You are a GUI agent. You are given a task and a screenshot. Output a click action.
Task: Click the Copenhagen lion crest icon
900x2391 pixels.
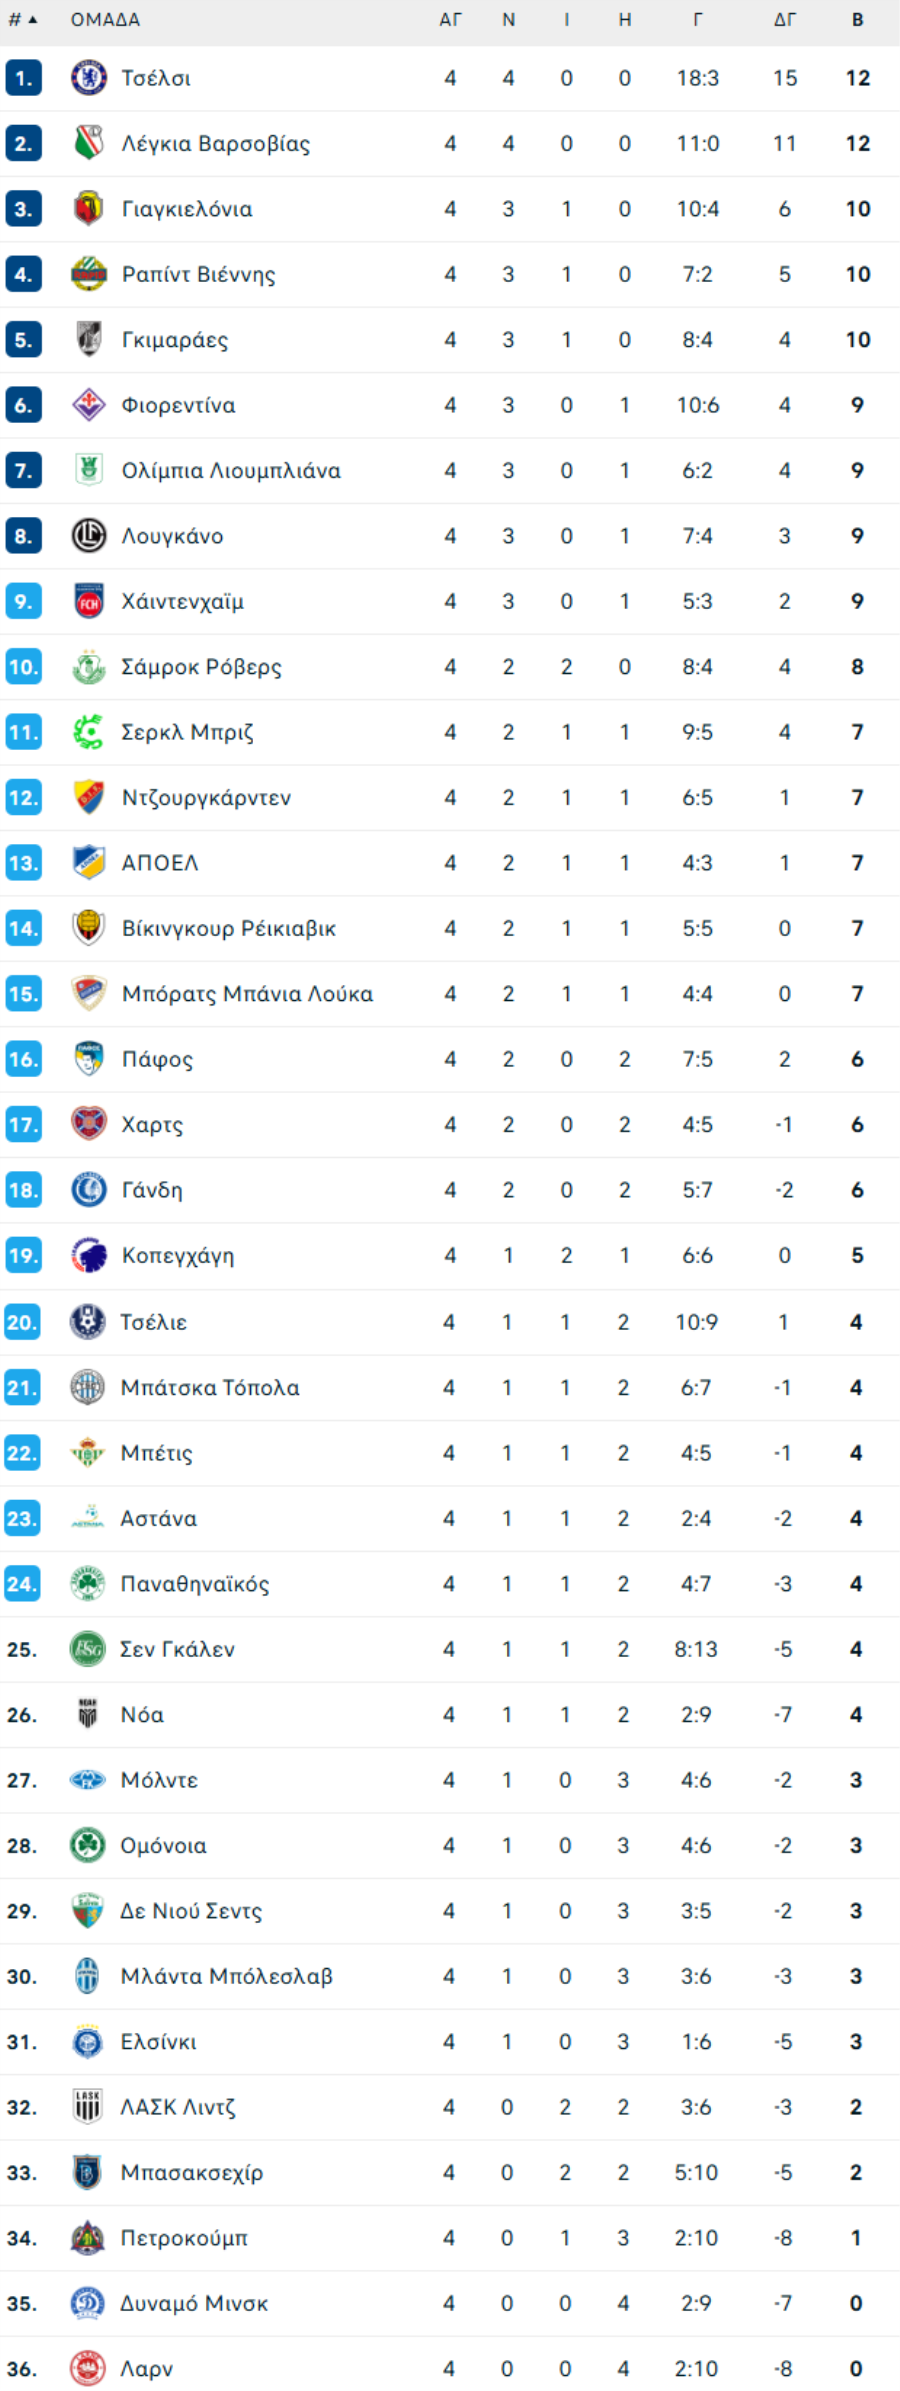point(89,1256)
